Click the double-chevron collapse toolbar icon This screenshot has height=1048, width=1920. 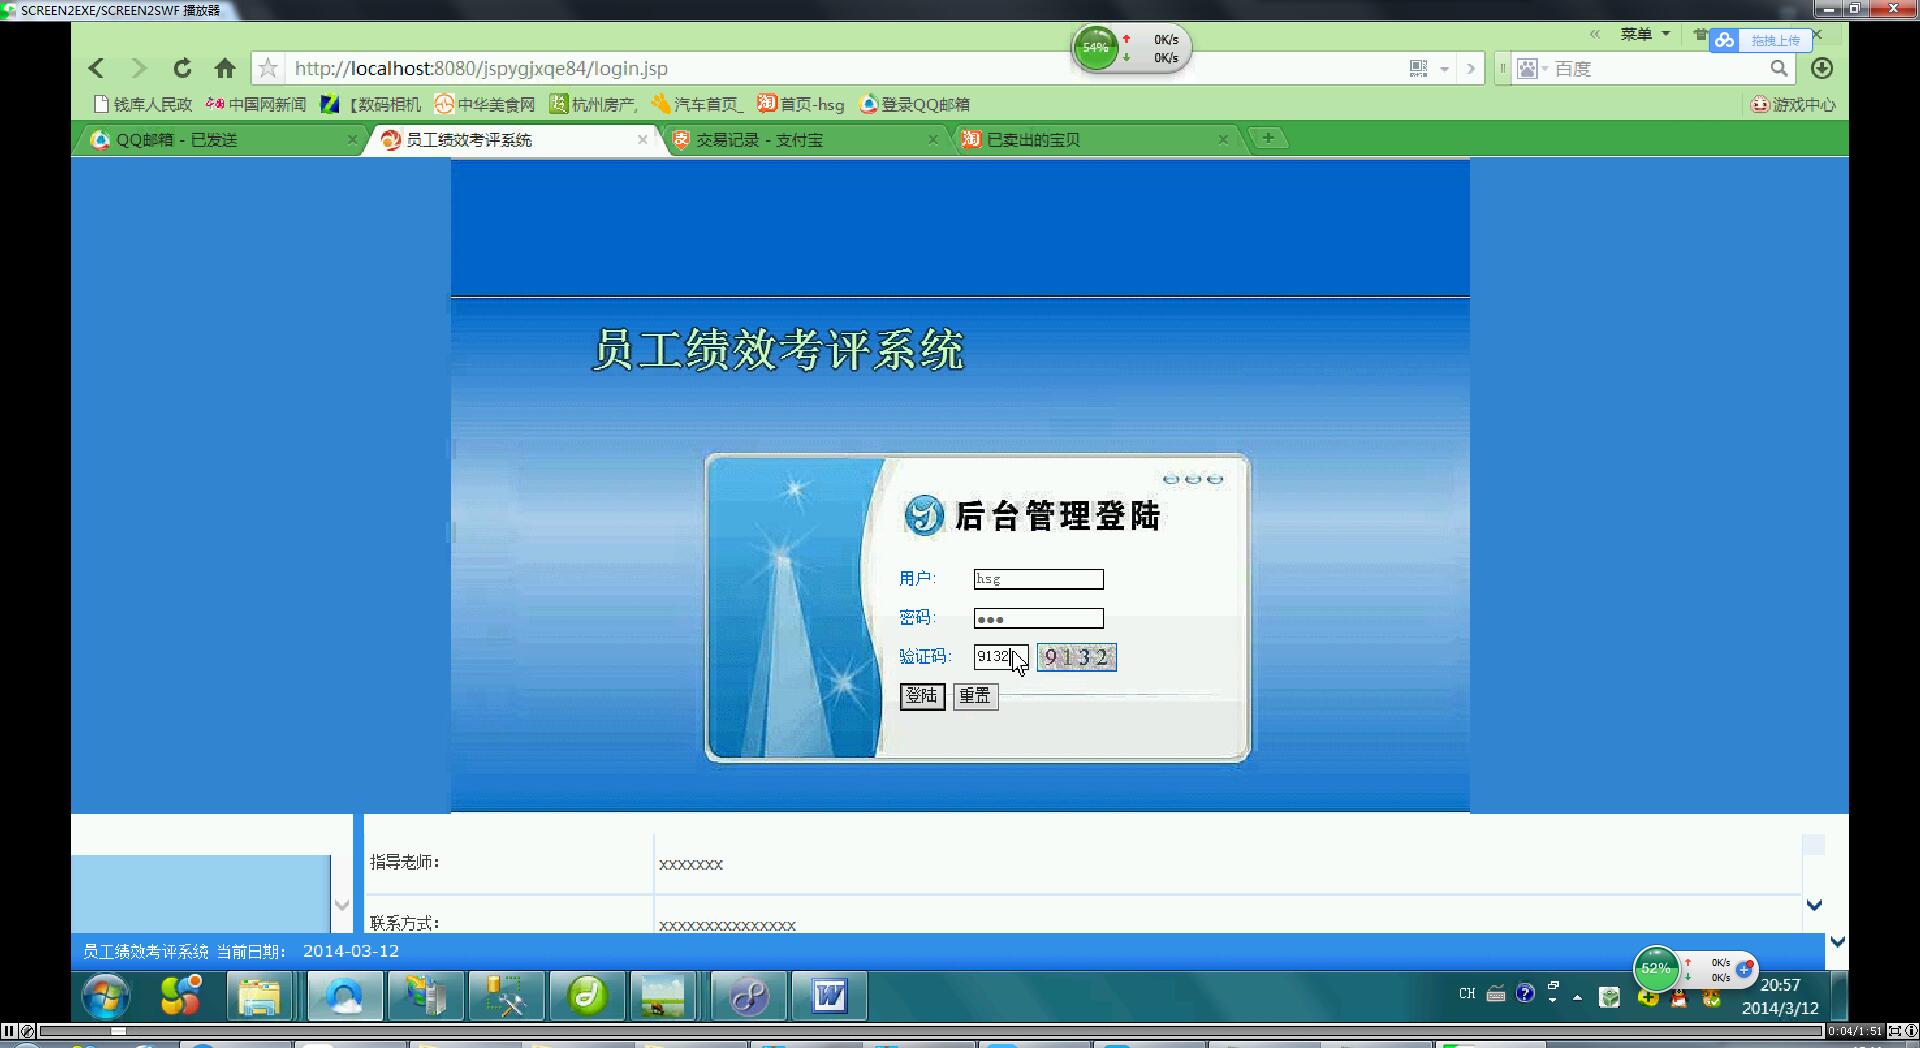click(x=1595, y=34)
